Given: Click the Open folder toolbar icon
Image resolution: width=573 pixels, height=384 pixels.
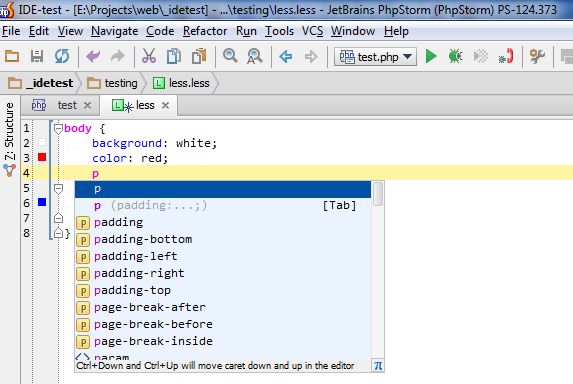Looking at the screenshot, I should [x=12, y=56].
